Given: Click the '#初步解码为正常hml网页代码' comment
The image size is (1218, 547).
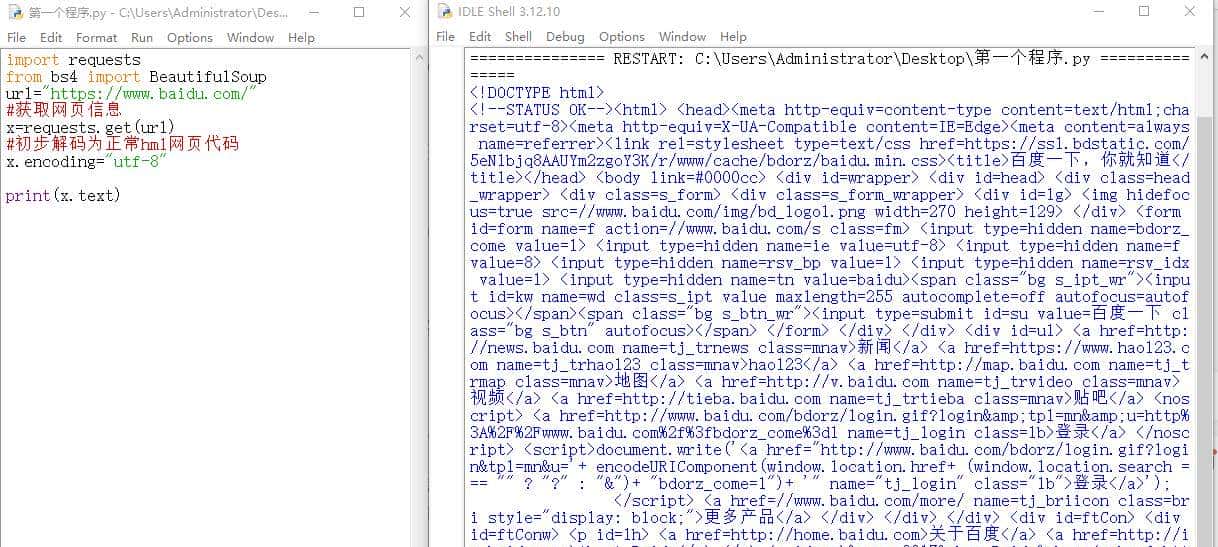Looking at the screenshot, I should click(122, 143).
